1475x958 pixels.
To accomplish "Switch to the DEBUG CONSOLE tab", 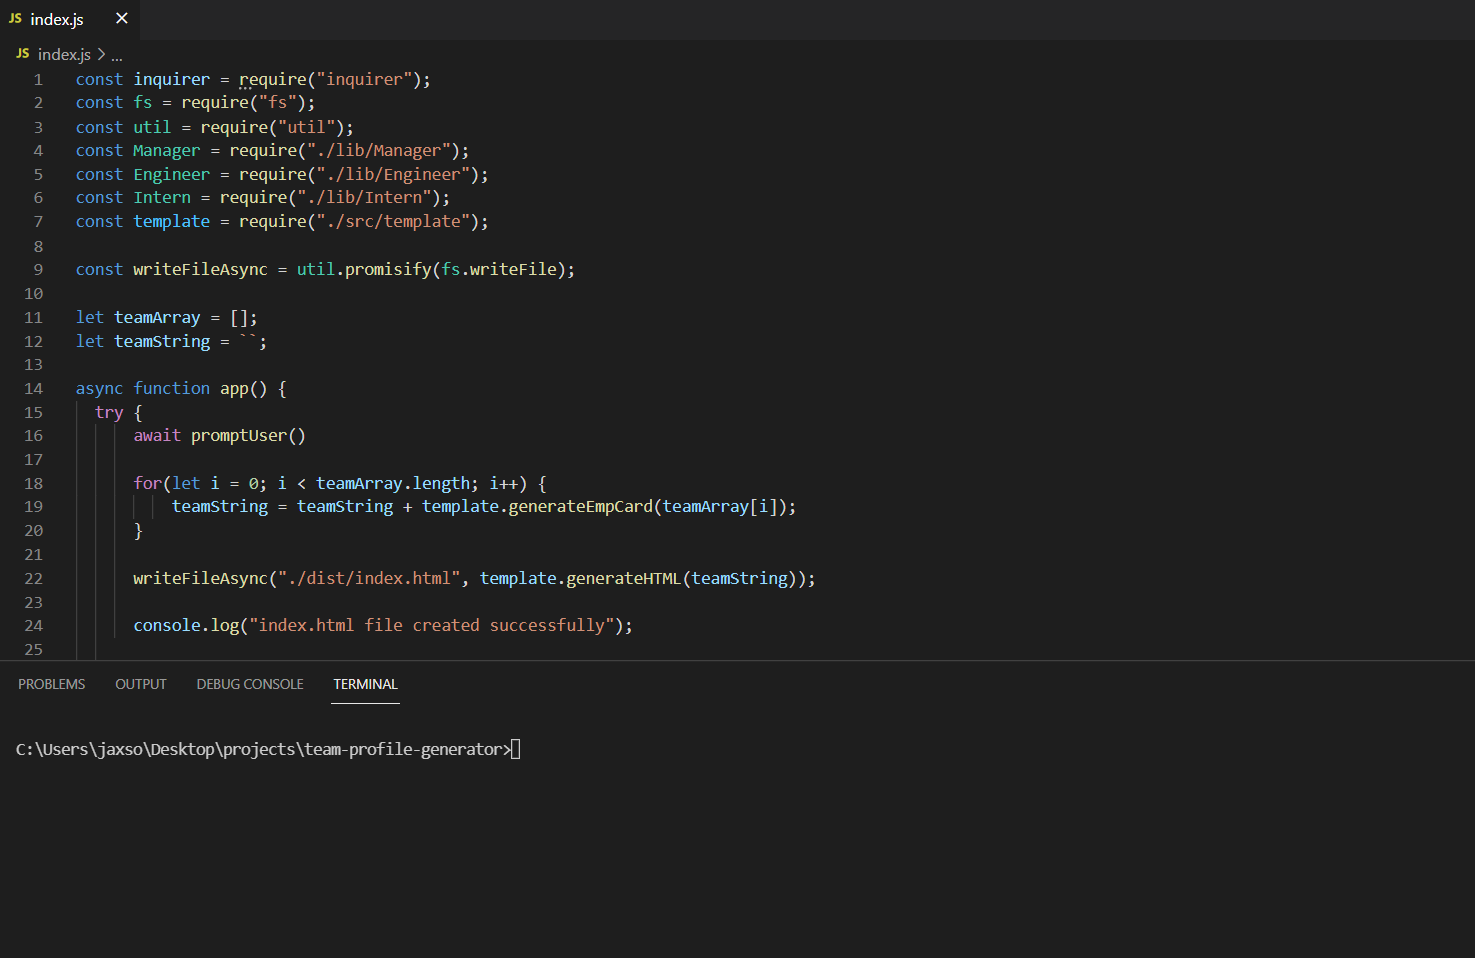I will (x=249, y=684).
